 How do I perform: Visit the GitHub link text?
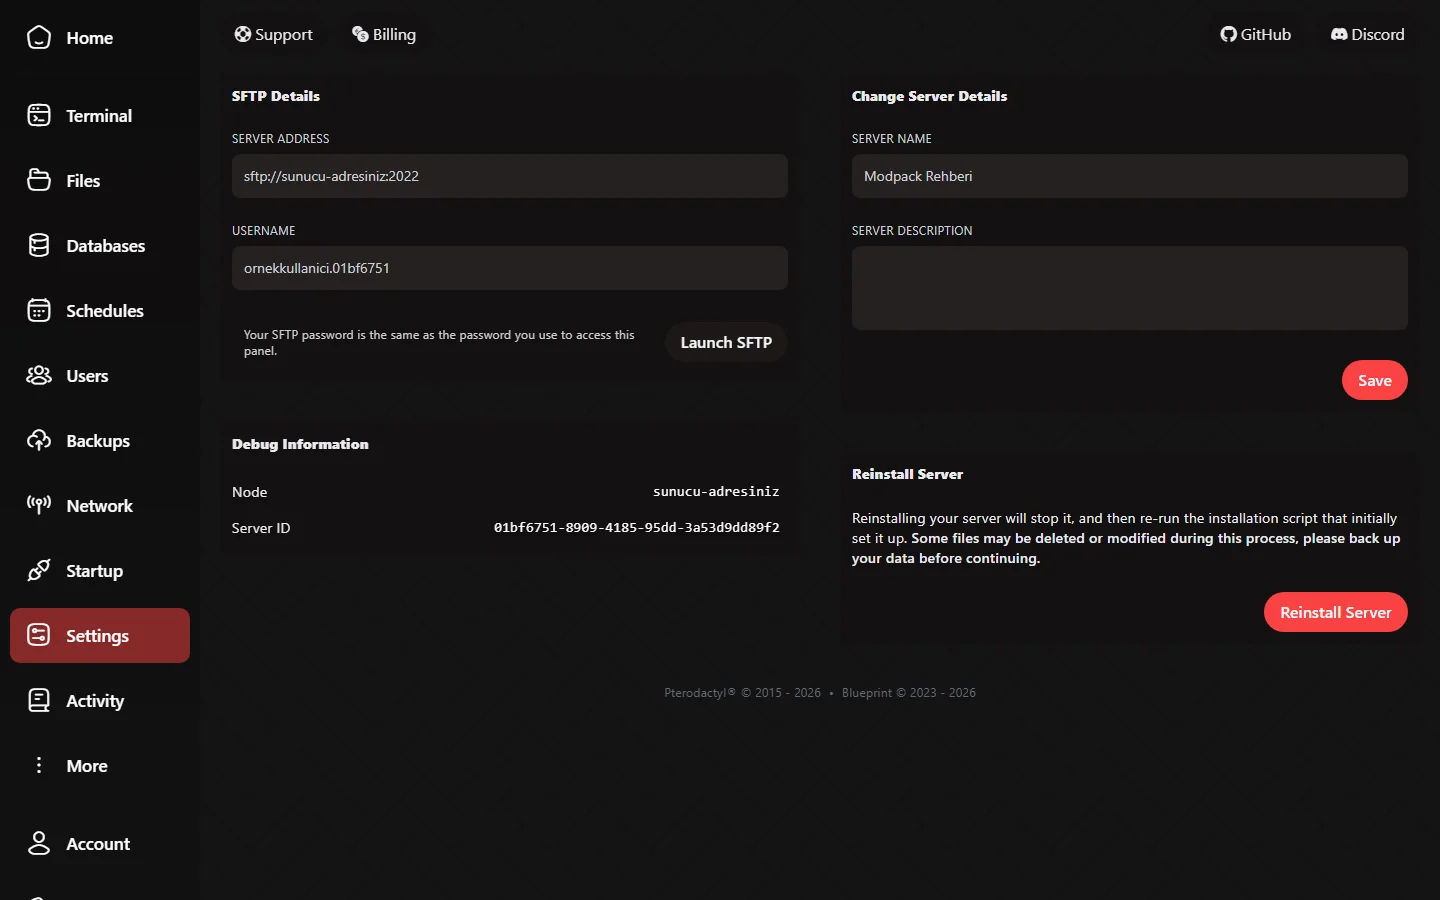pos(1266,34)
